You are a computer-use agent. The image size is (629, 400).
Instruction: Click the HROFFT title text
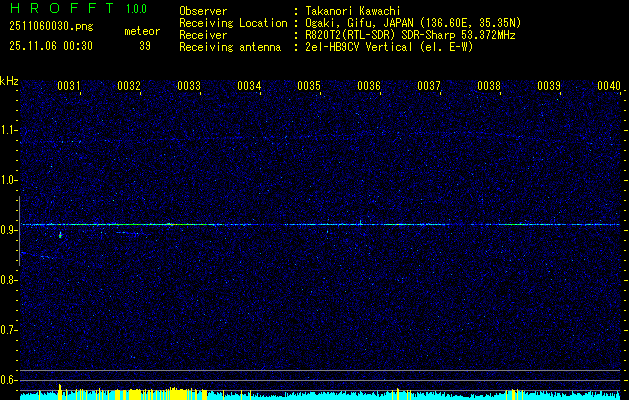(57, 10)
